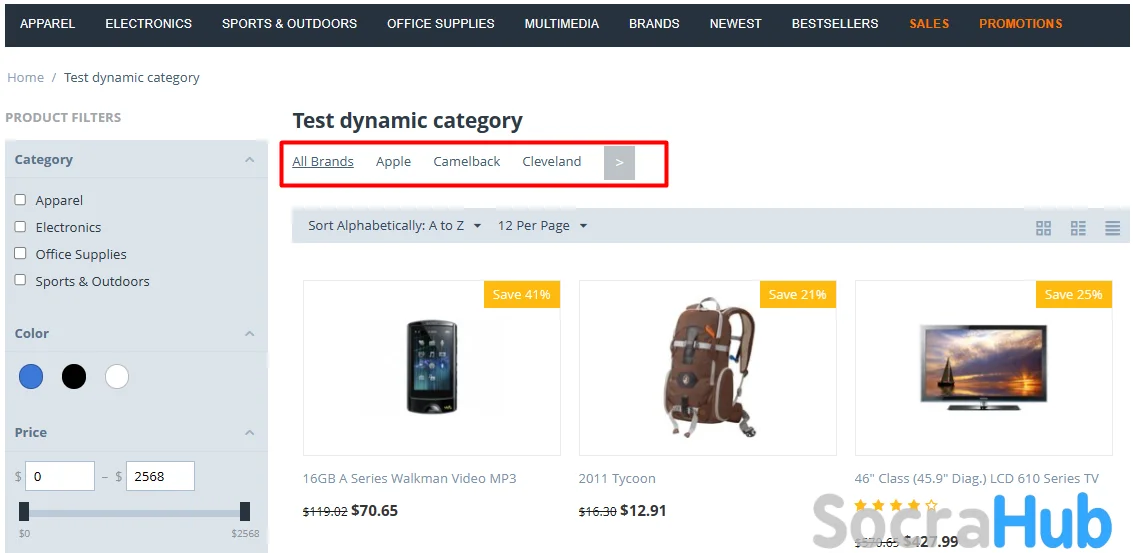Click the maximum price input field
Image resolution: width=1133 pixels, height=553 pixels.
coord(160,477)
